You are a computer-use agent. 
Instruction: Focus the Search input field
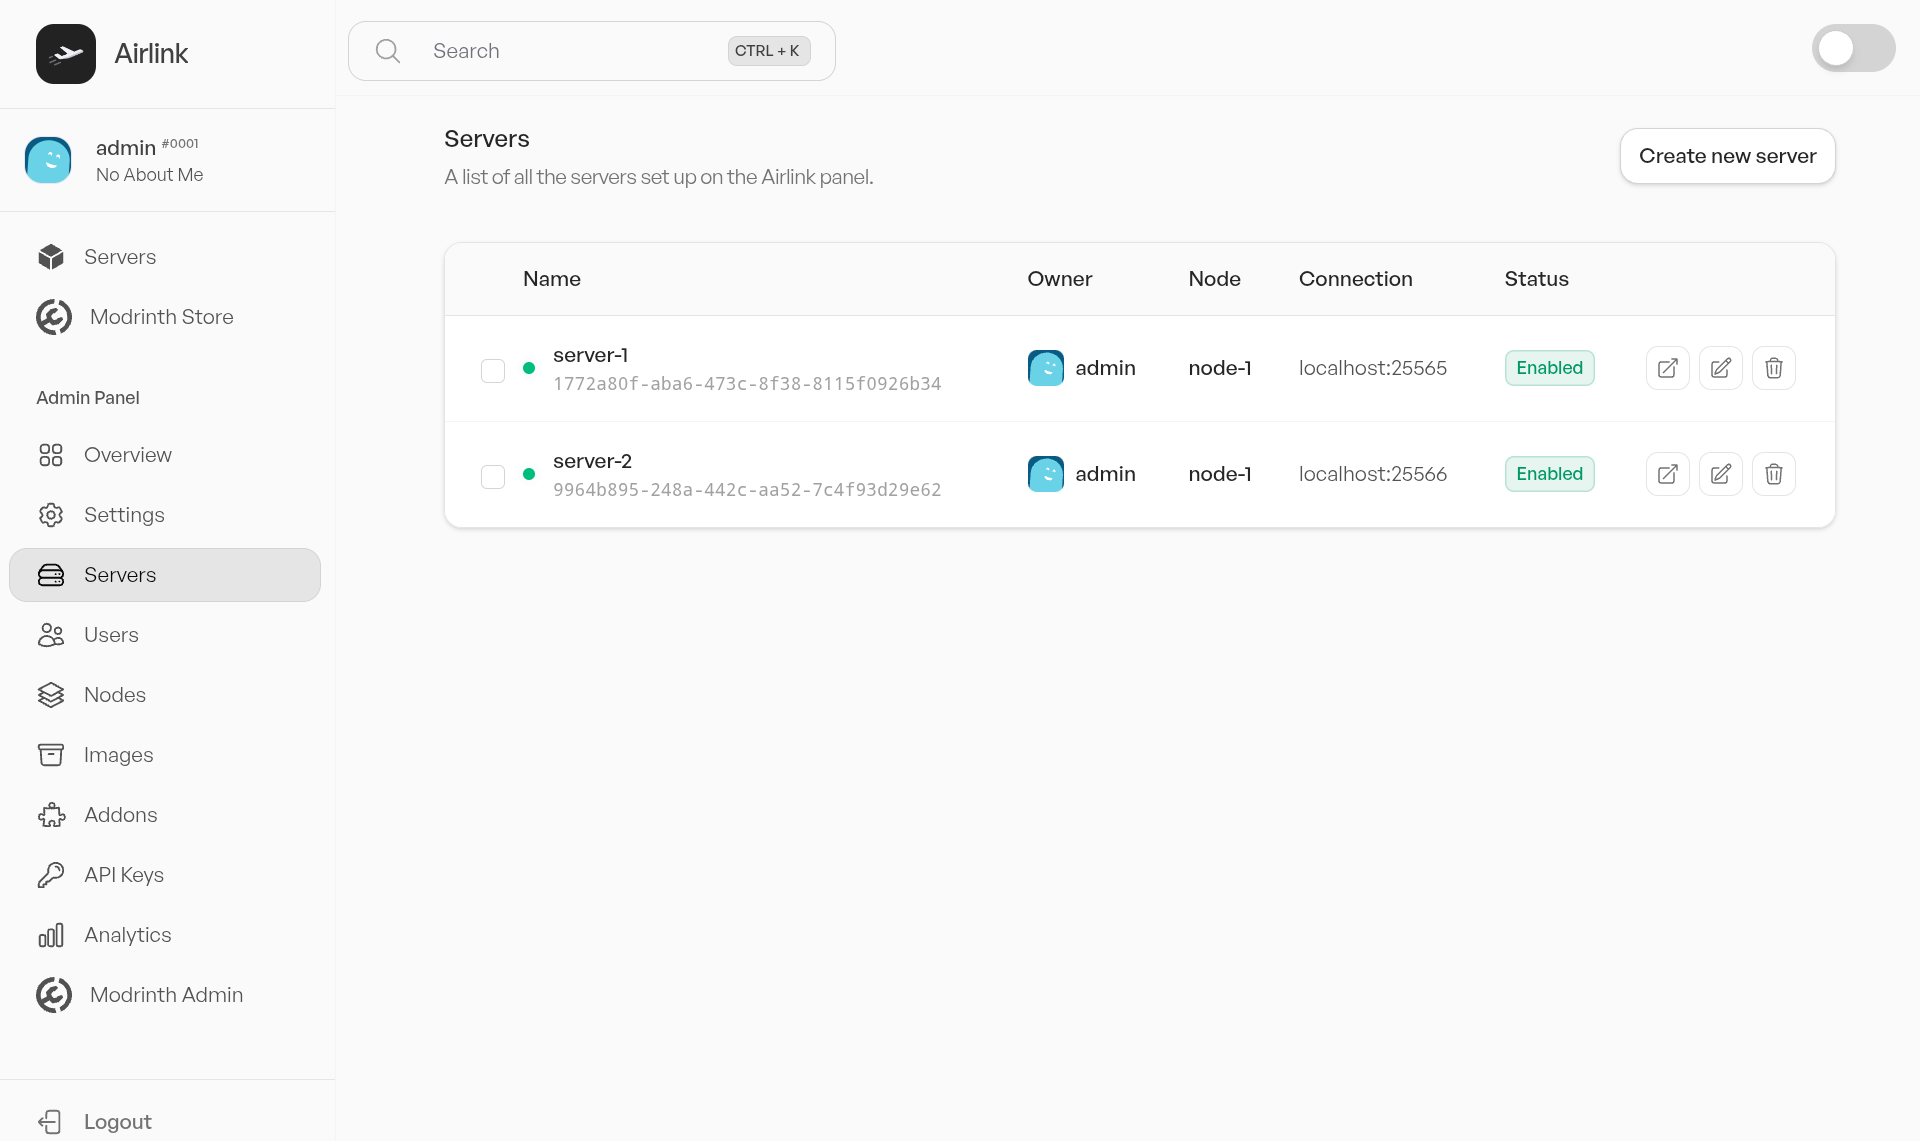click(x=570, y=51)
